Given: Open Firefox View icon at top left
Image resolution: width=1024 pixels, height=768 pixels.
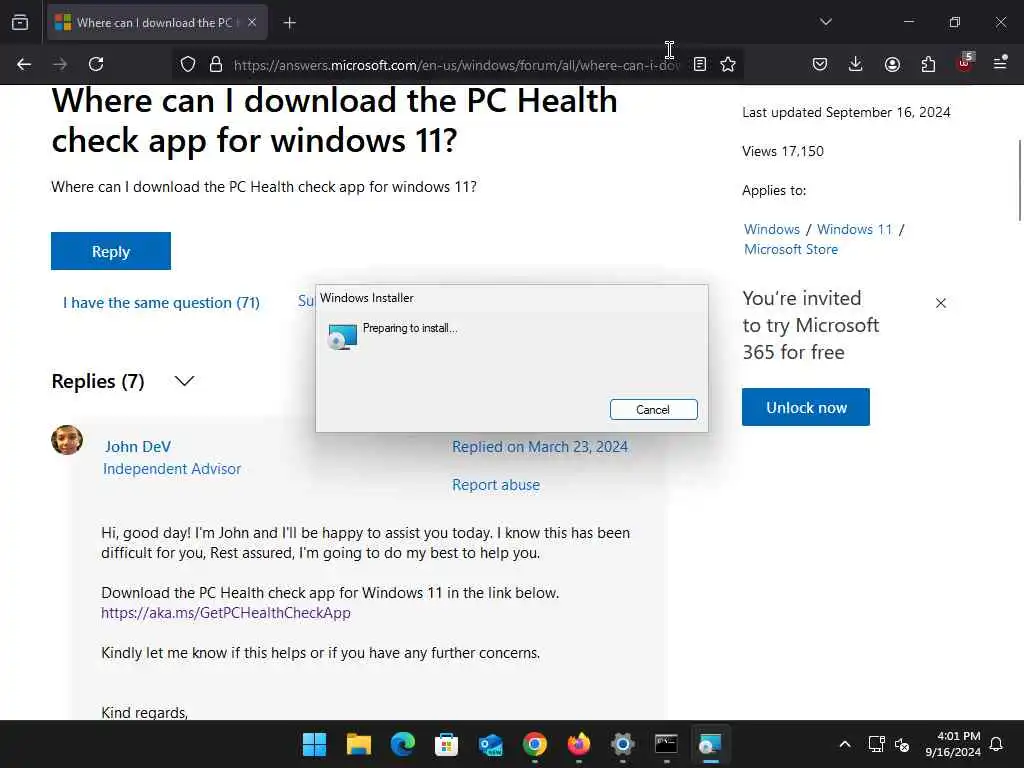Looking at the screenshot, I should coord(20,22).
